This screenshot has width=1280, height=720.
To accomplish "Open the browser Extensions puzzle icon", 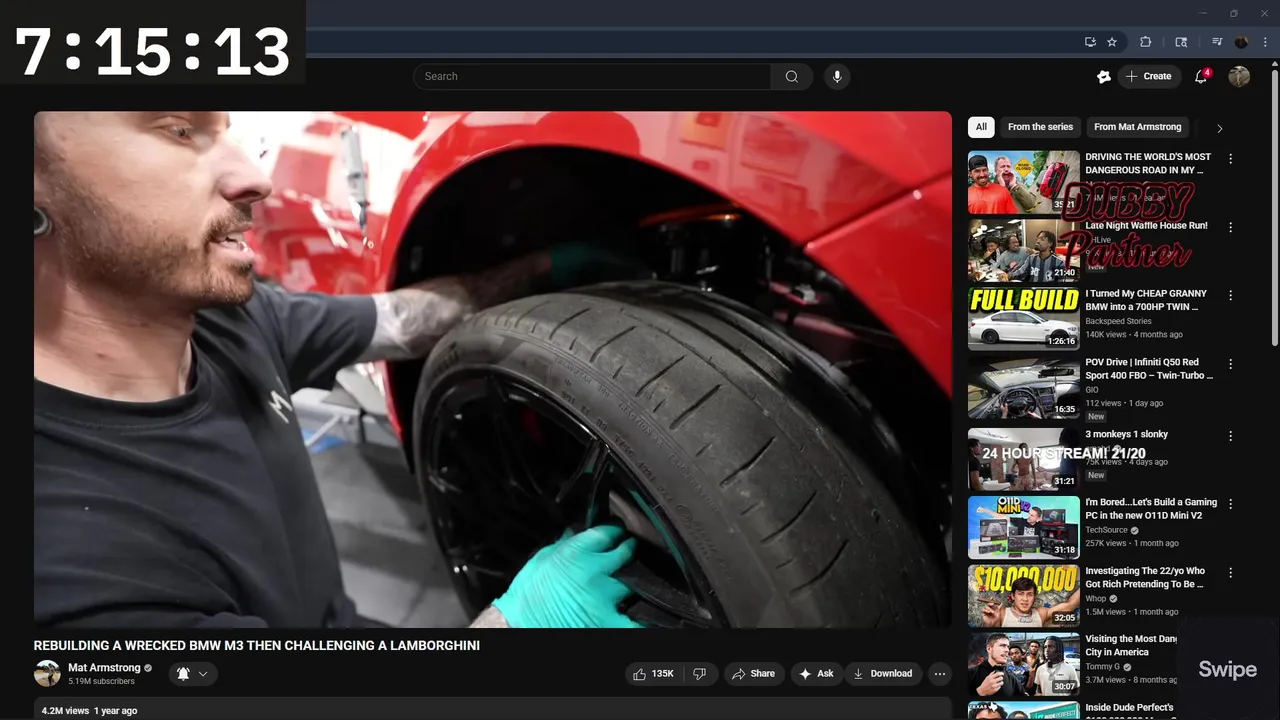I will click(1146, 42).
